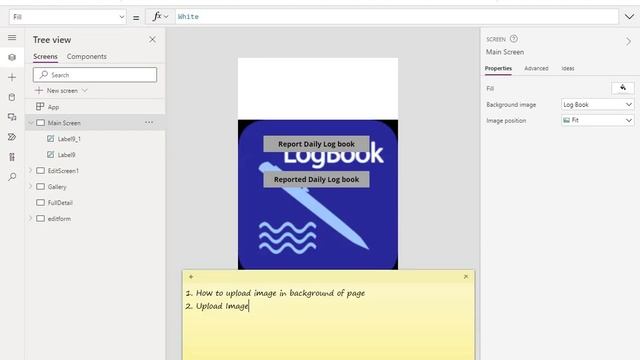Viewport: 640px width, 360px height.
Task: Open the Power Automate icon in left rail
Action: click(12, 137)
